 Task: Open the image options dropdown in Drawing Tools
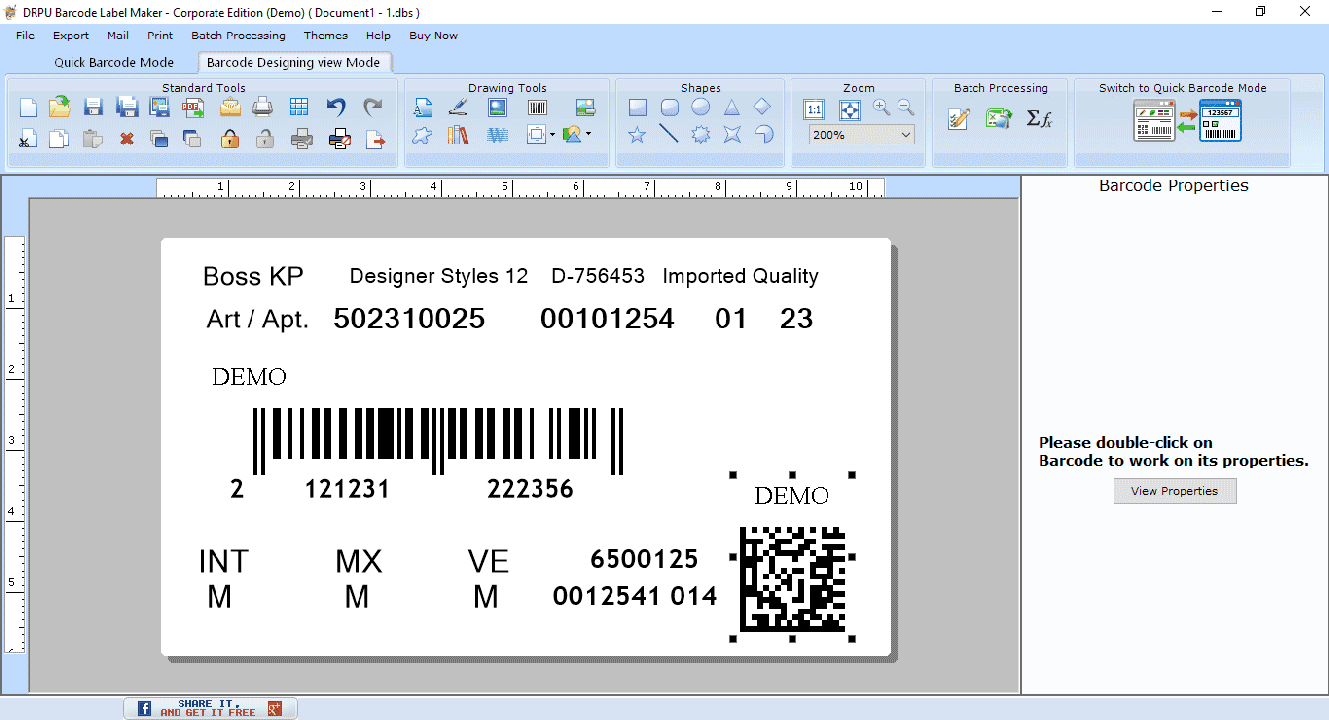[590, 134]
